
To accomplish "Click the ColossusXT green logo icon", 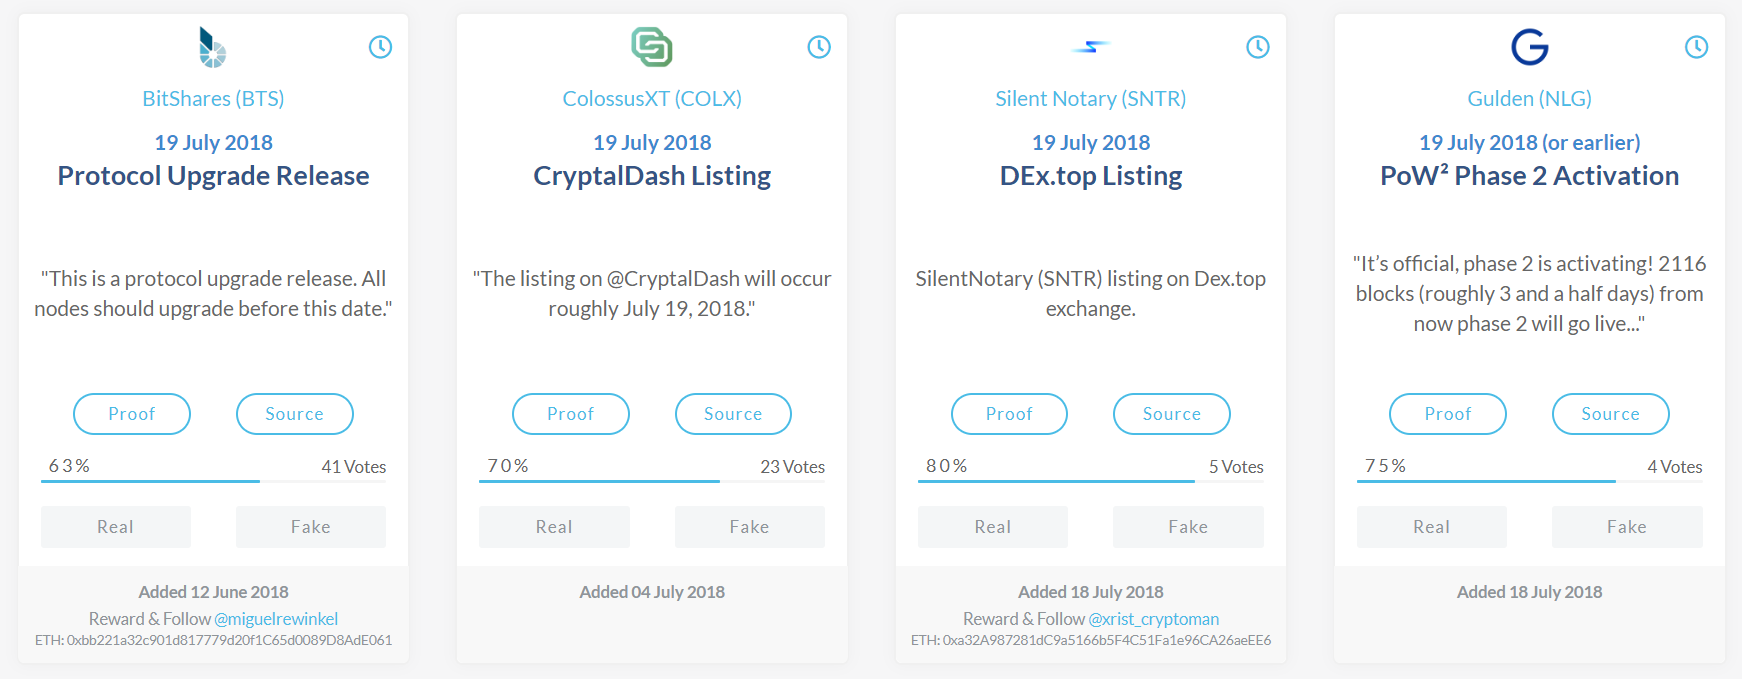I will point(652,47).
